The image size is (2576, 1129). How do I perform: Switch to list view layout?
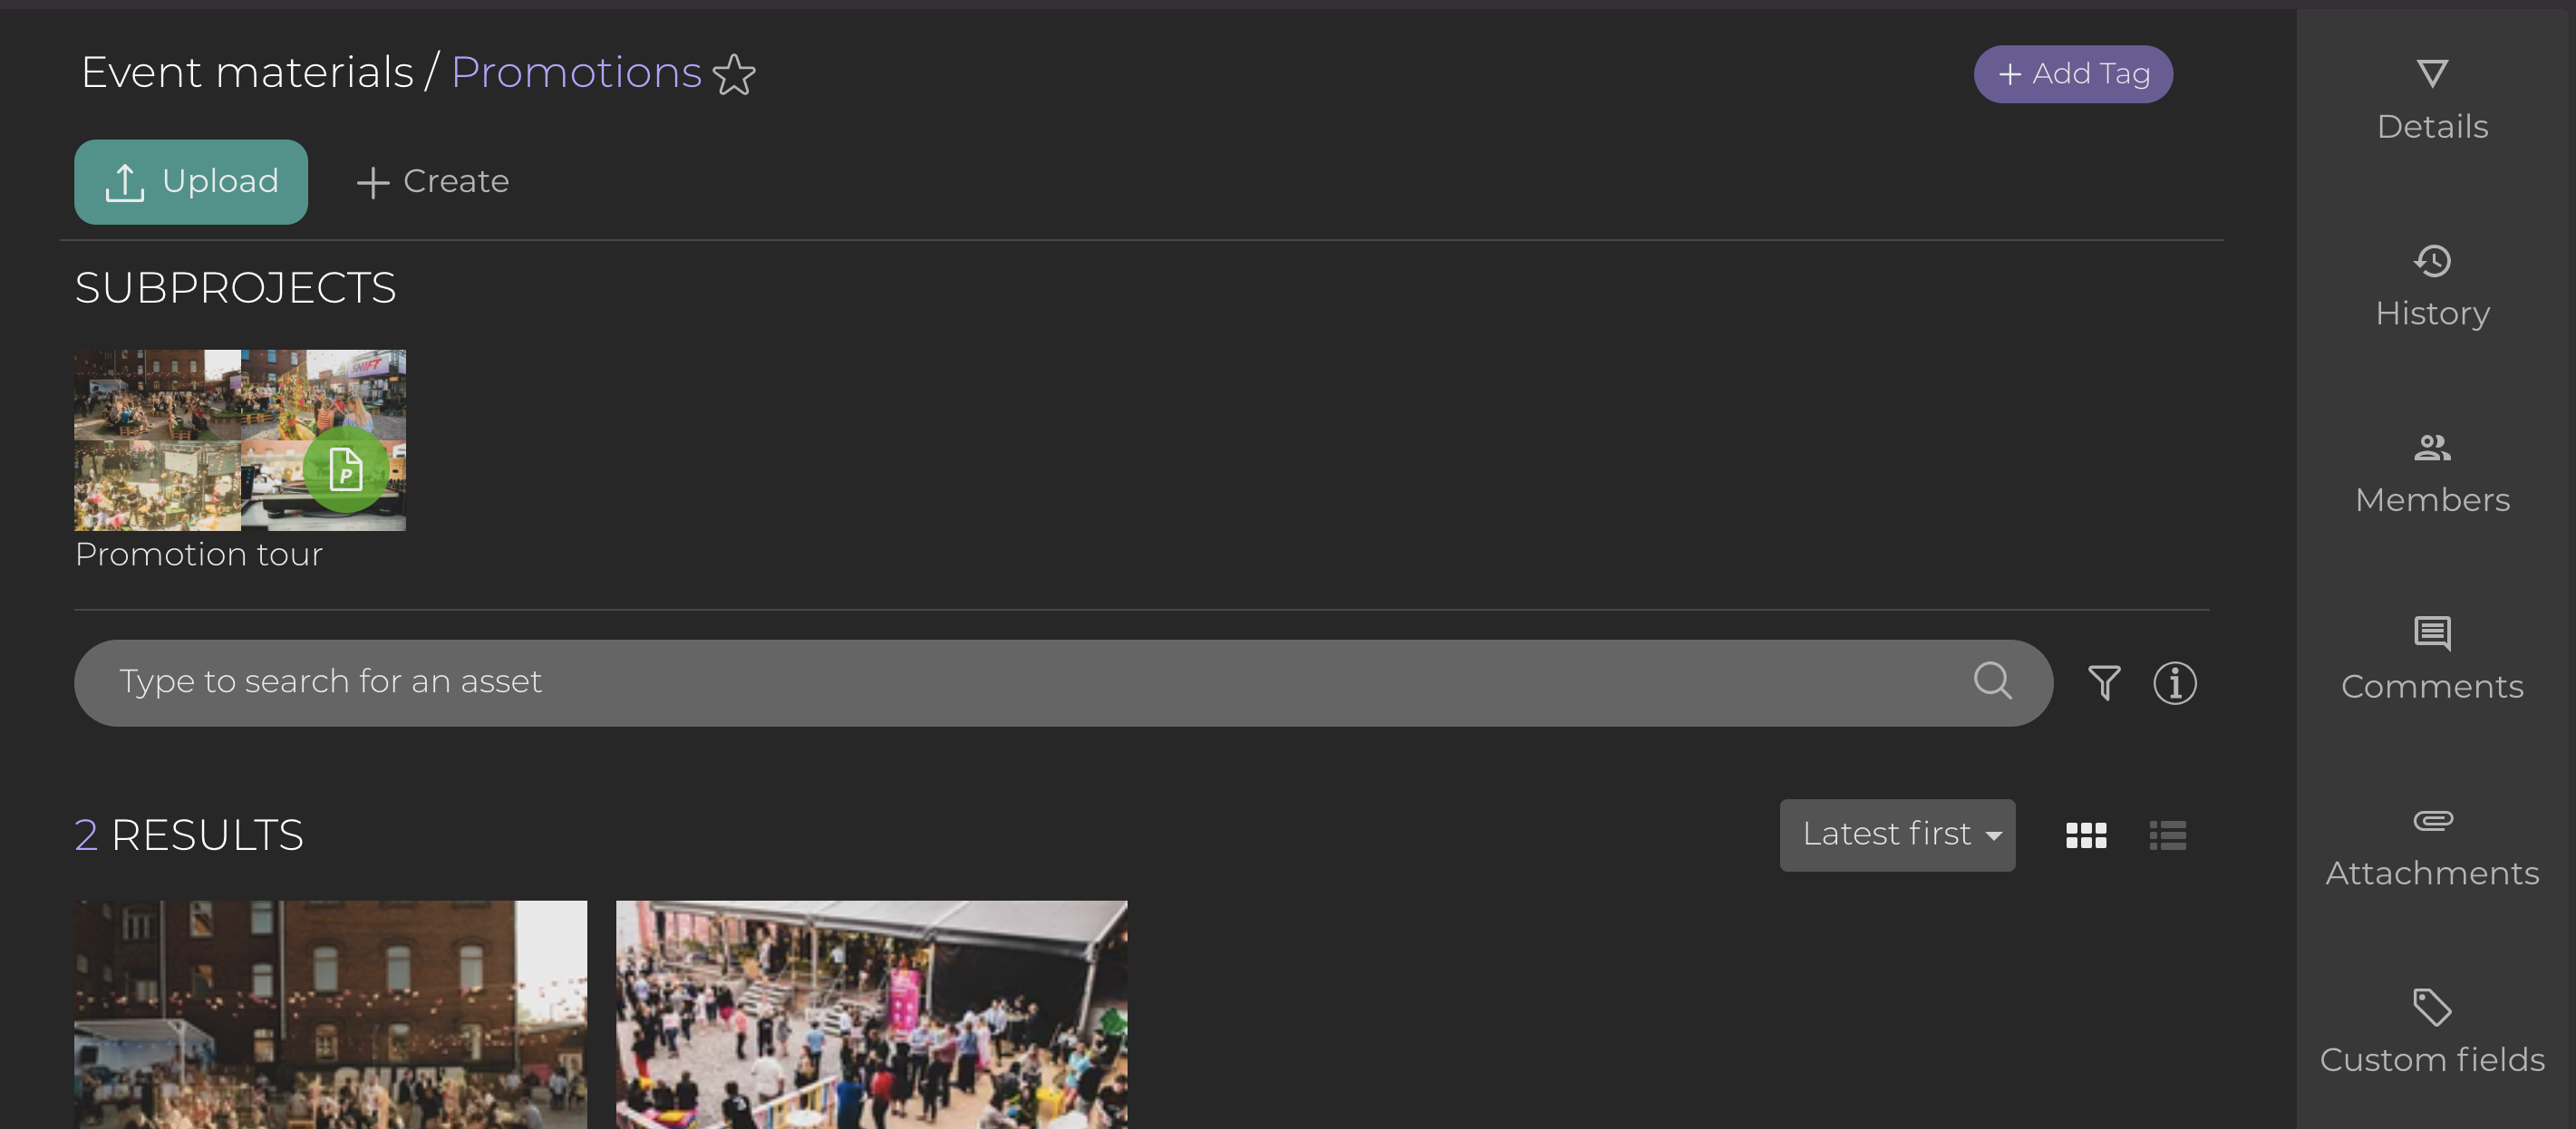click(x=2167, y=835)
